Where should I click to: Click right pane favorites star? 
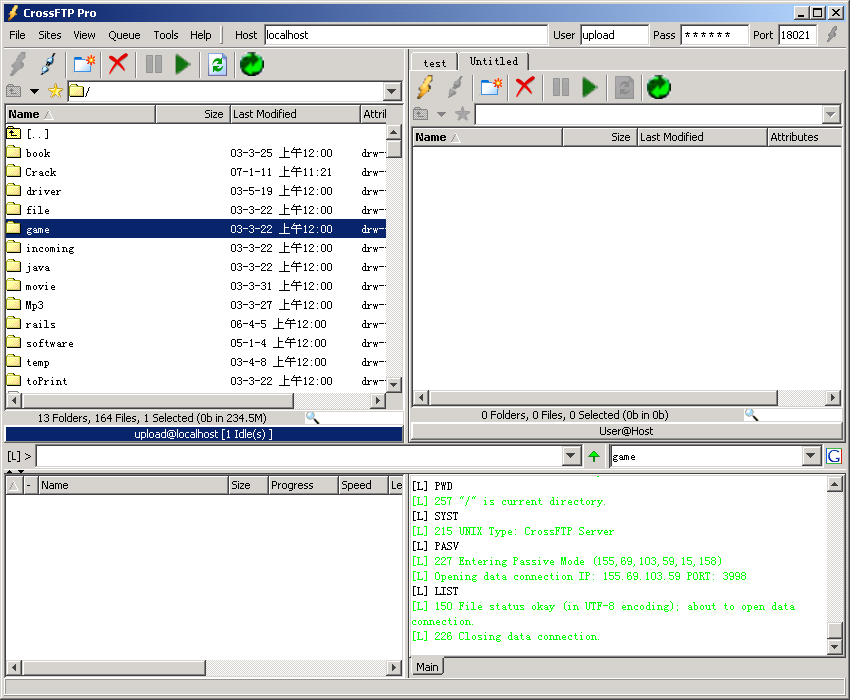pyautogui.click(x=462, y=114)
